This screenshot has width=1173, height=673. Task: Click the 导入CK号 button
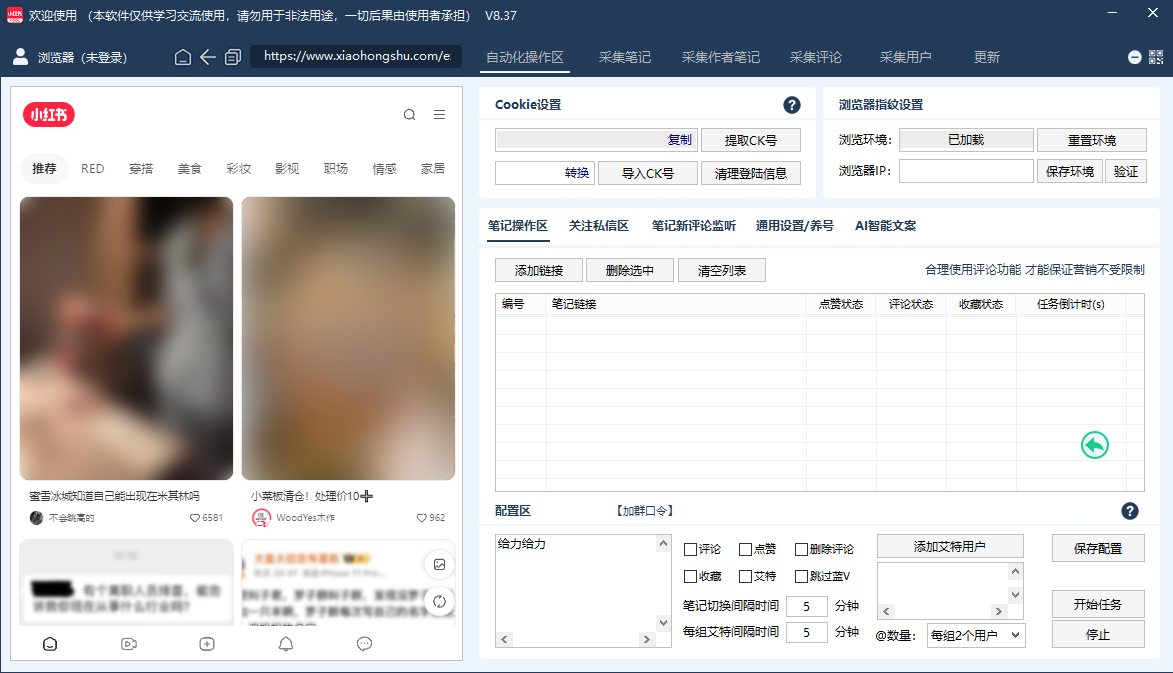pyautogui.click(x=648, y=173)
